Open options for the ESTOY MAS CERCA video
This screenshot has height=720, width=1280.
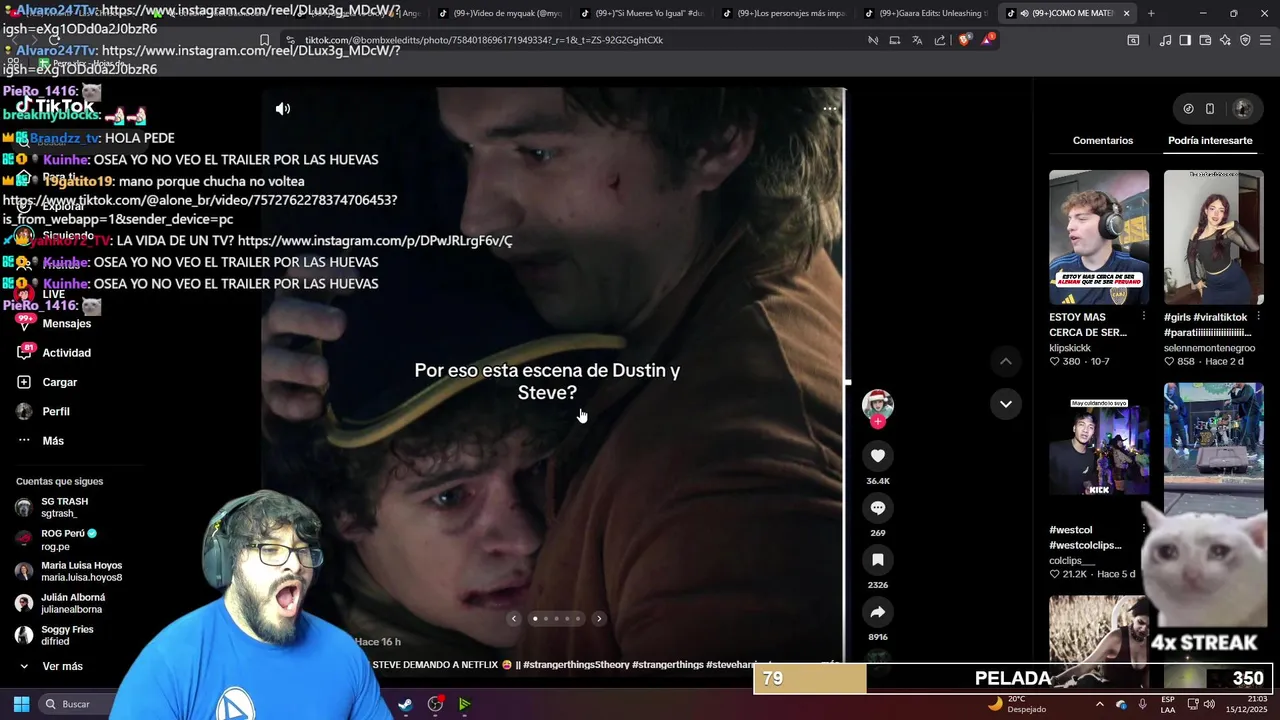(1143, 317)
